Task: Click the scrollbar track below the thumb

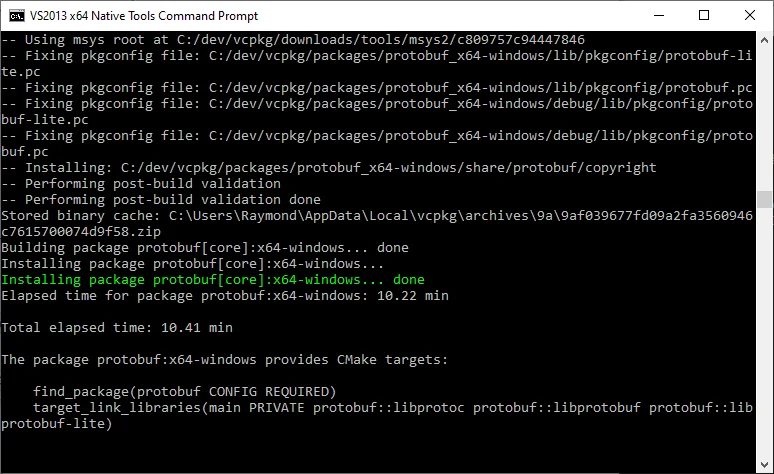Action: [764, 332]
